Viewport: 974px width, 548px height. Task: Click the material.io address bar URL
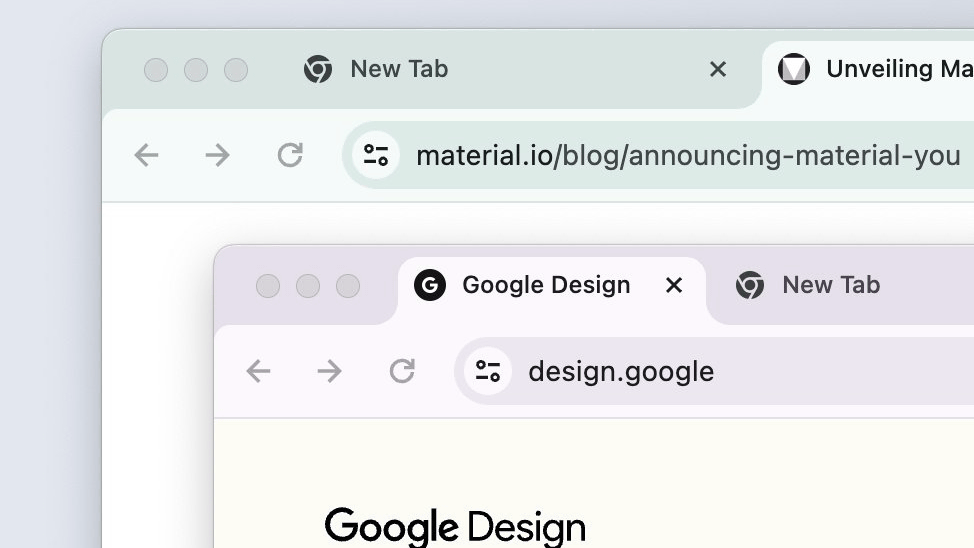click(688, 156)
